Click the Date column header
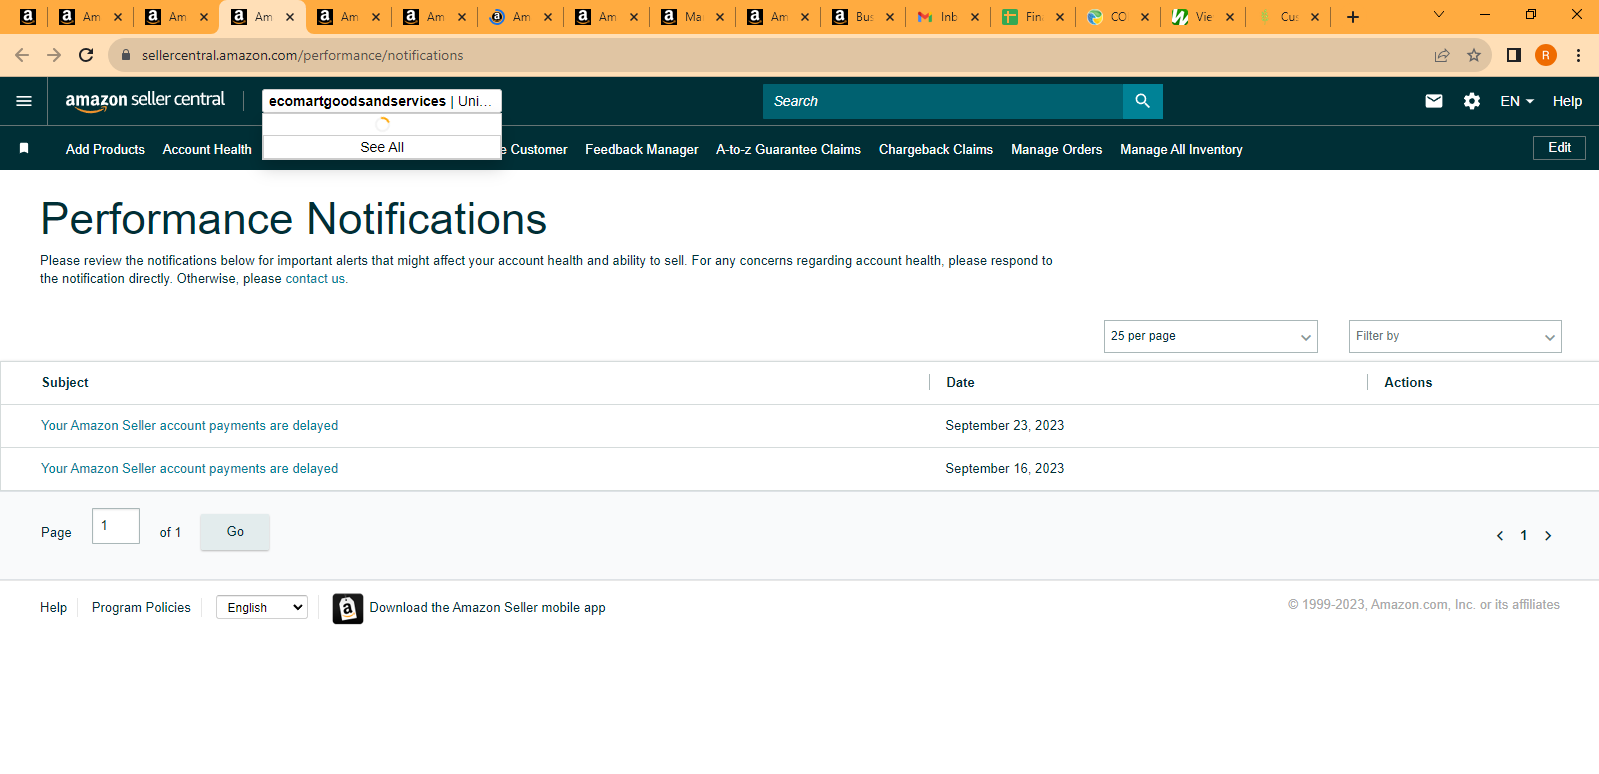The height and width of the screenshot is (774, 1599). point(960,383)
